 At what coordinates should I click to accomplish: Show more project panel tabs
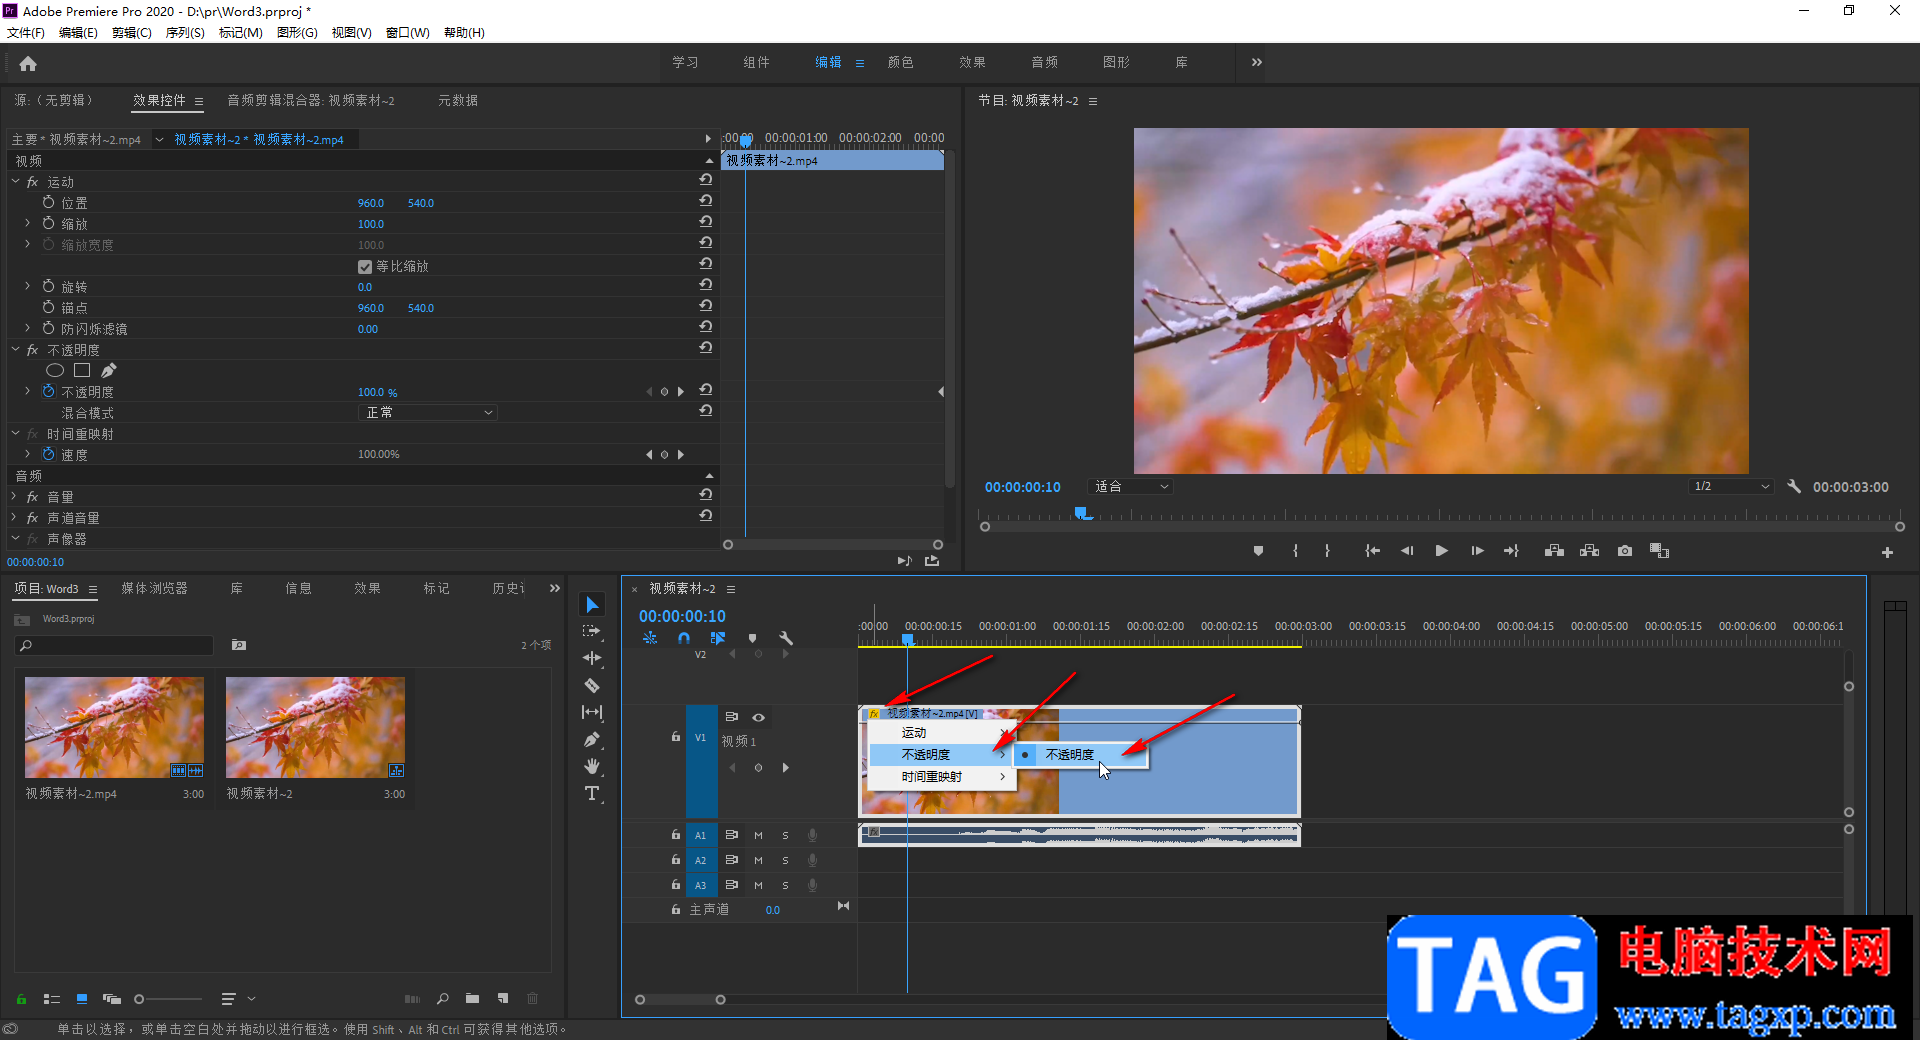coord(555,589)
